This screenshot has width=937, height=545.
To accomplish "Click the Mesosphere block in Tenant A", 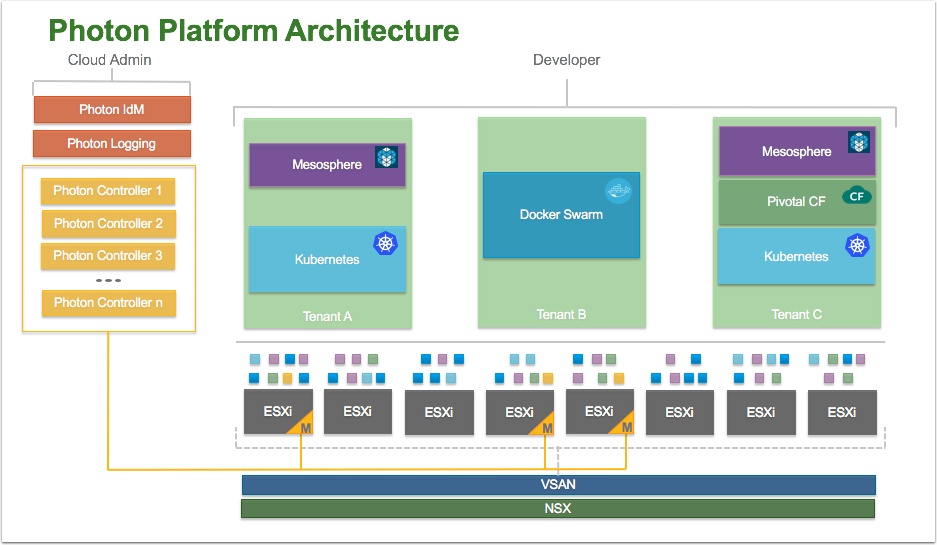I will tap(327, 164).
